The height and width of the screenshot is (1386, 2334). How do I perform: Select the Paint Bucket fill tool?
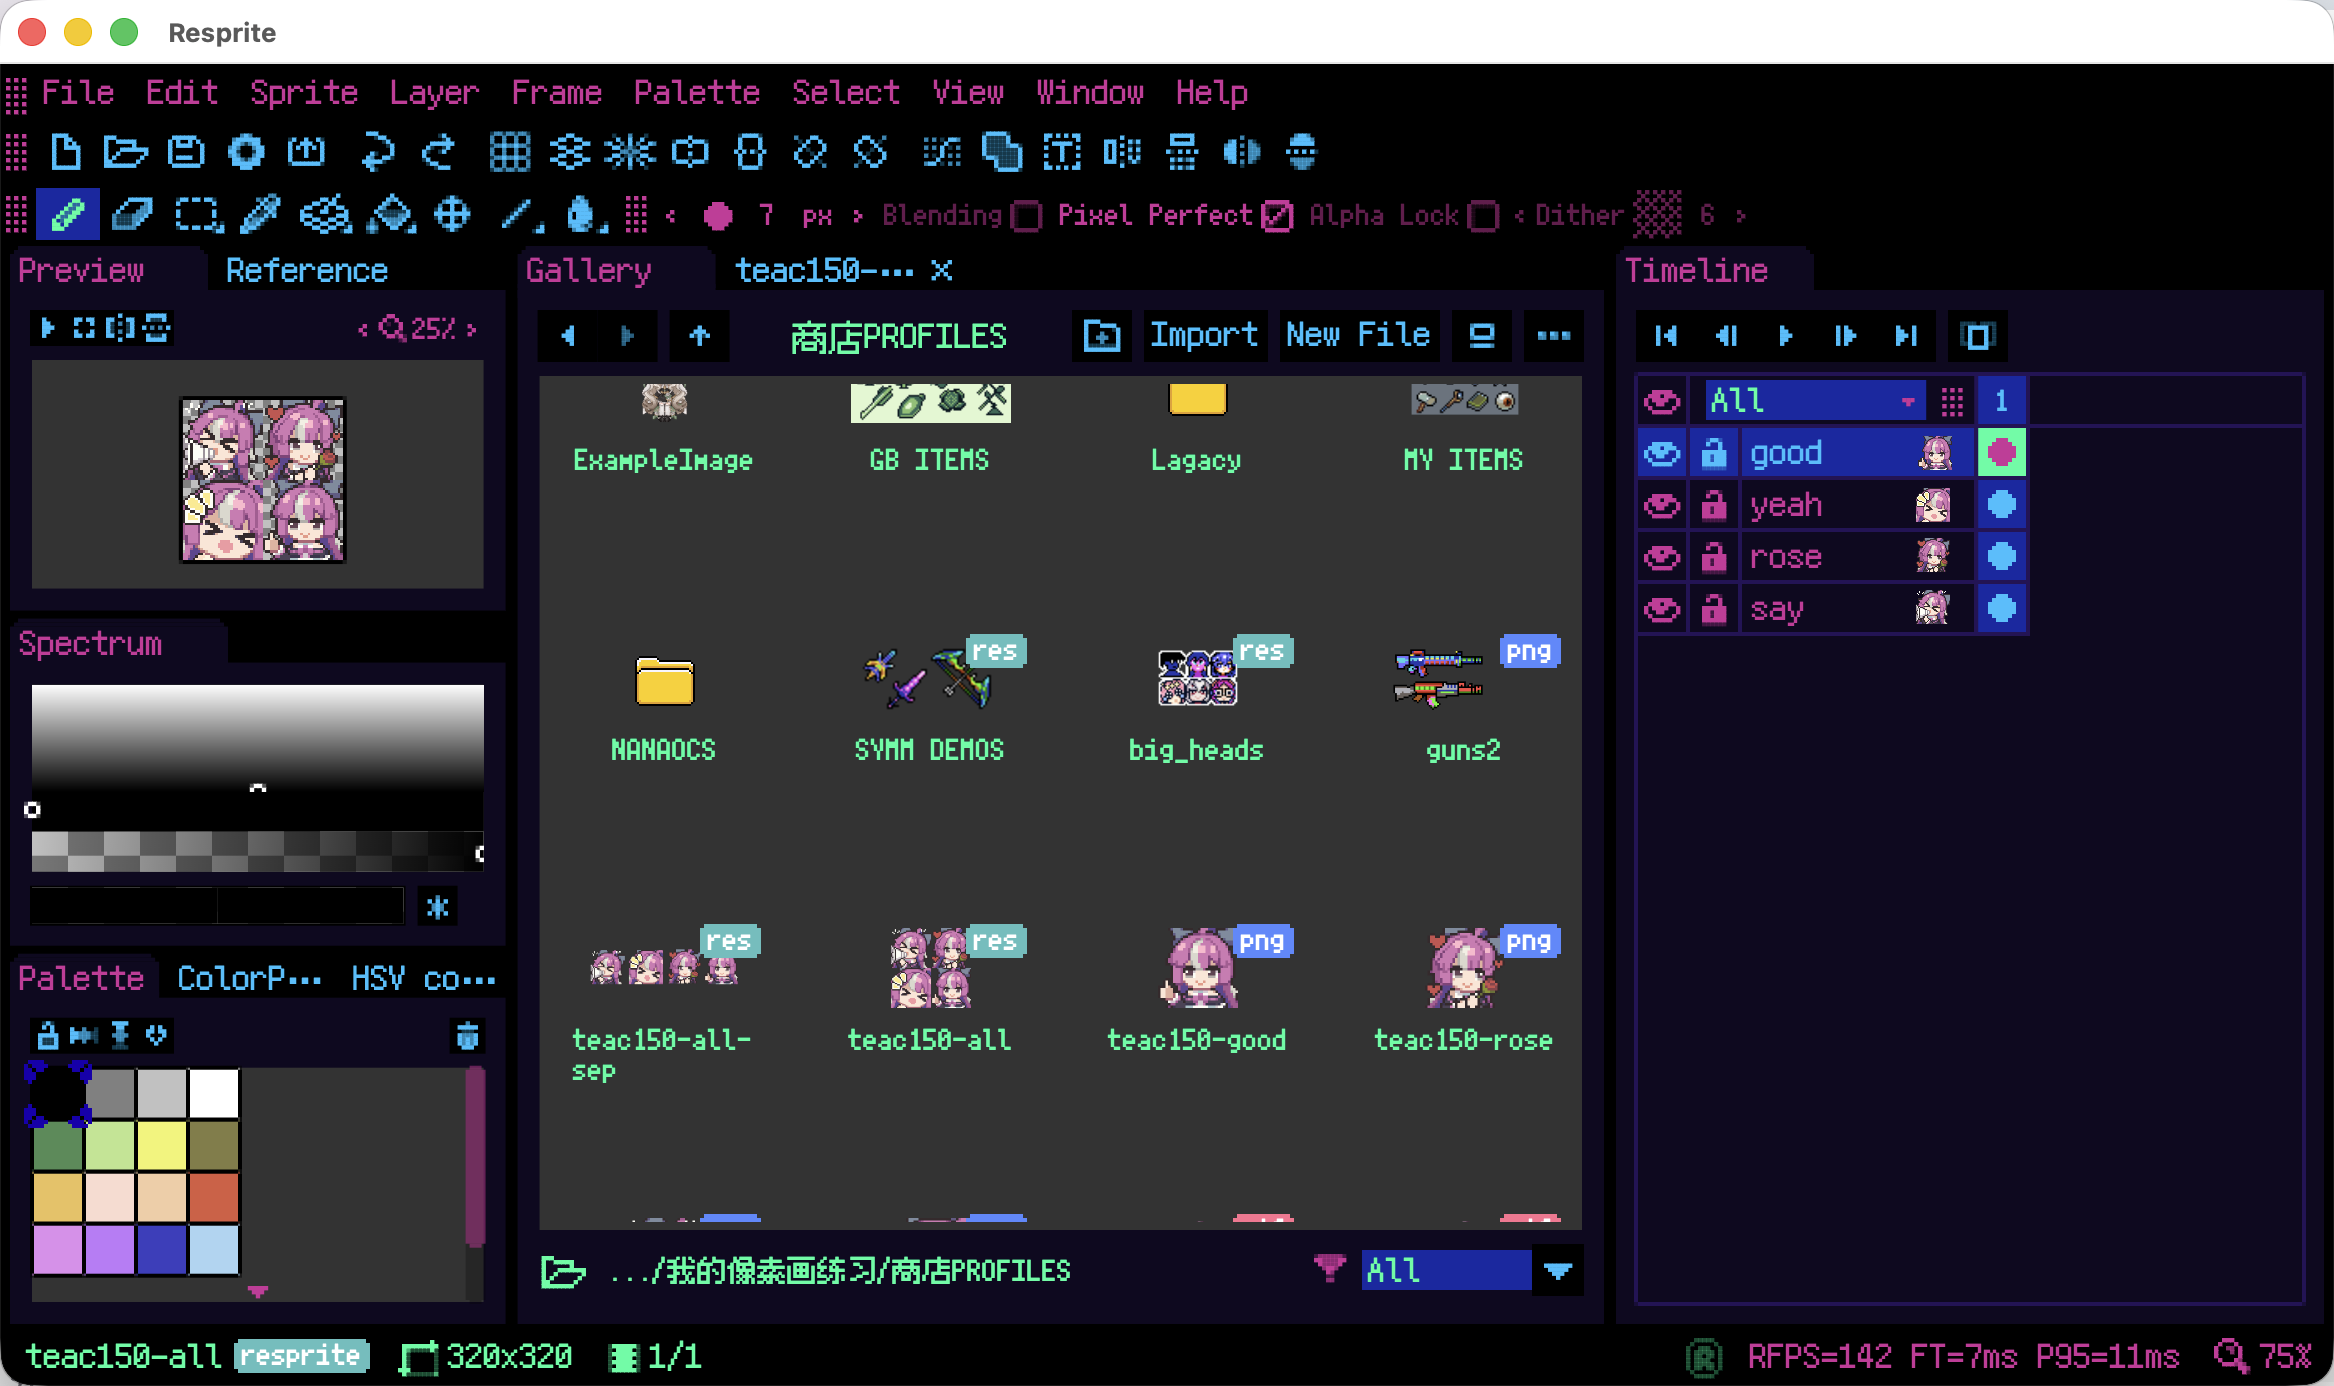click(391, 214)
